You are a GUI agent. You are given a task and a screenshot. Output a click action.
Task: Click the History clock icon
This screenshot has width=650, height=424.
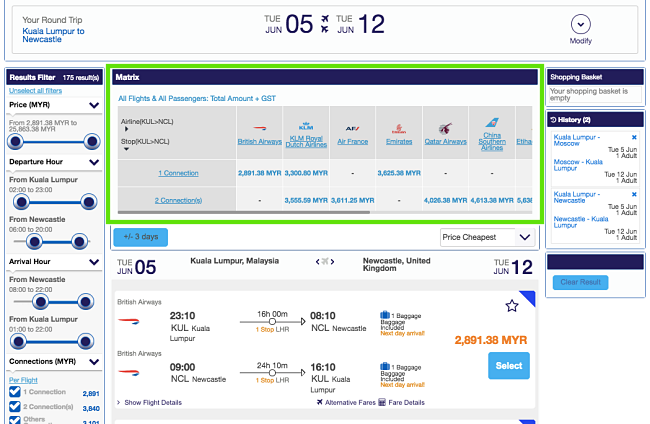coord(553,120)
